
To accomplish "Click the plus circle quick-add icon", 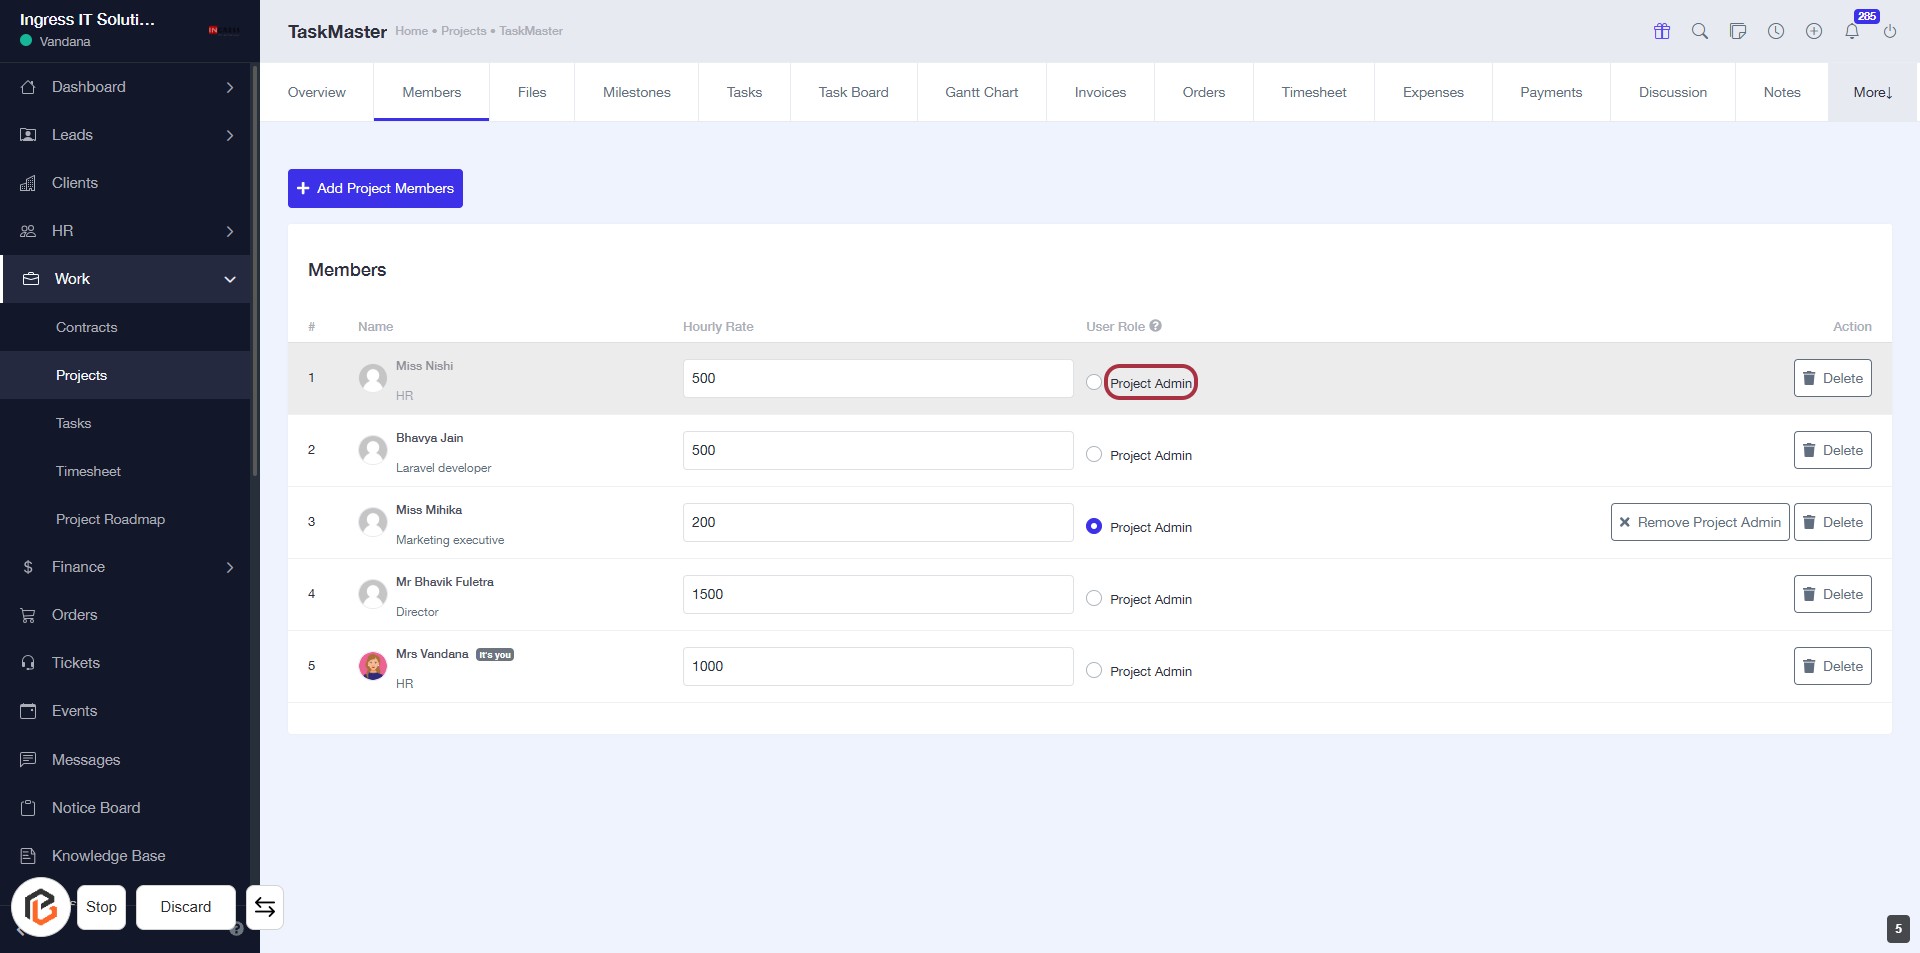I will 1814,31.
